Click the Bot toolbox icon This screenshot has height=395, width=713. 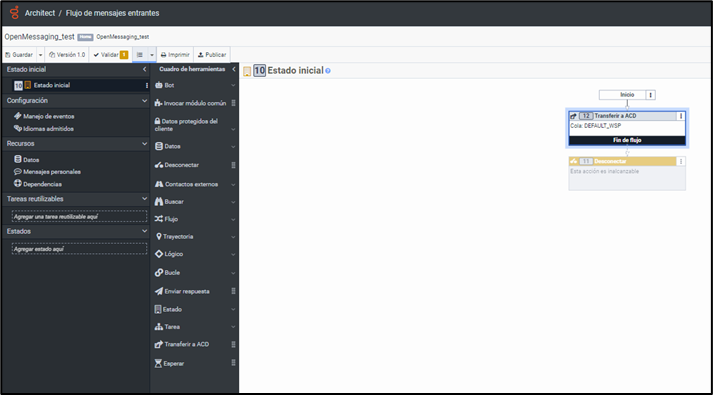(159, 85)
